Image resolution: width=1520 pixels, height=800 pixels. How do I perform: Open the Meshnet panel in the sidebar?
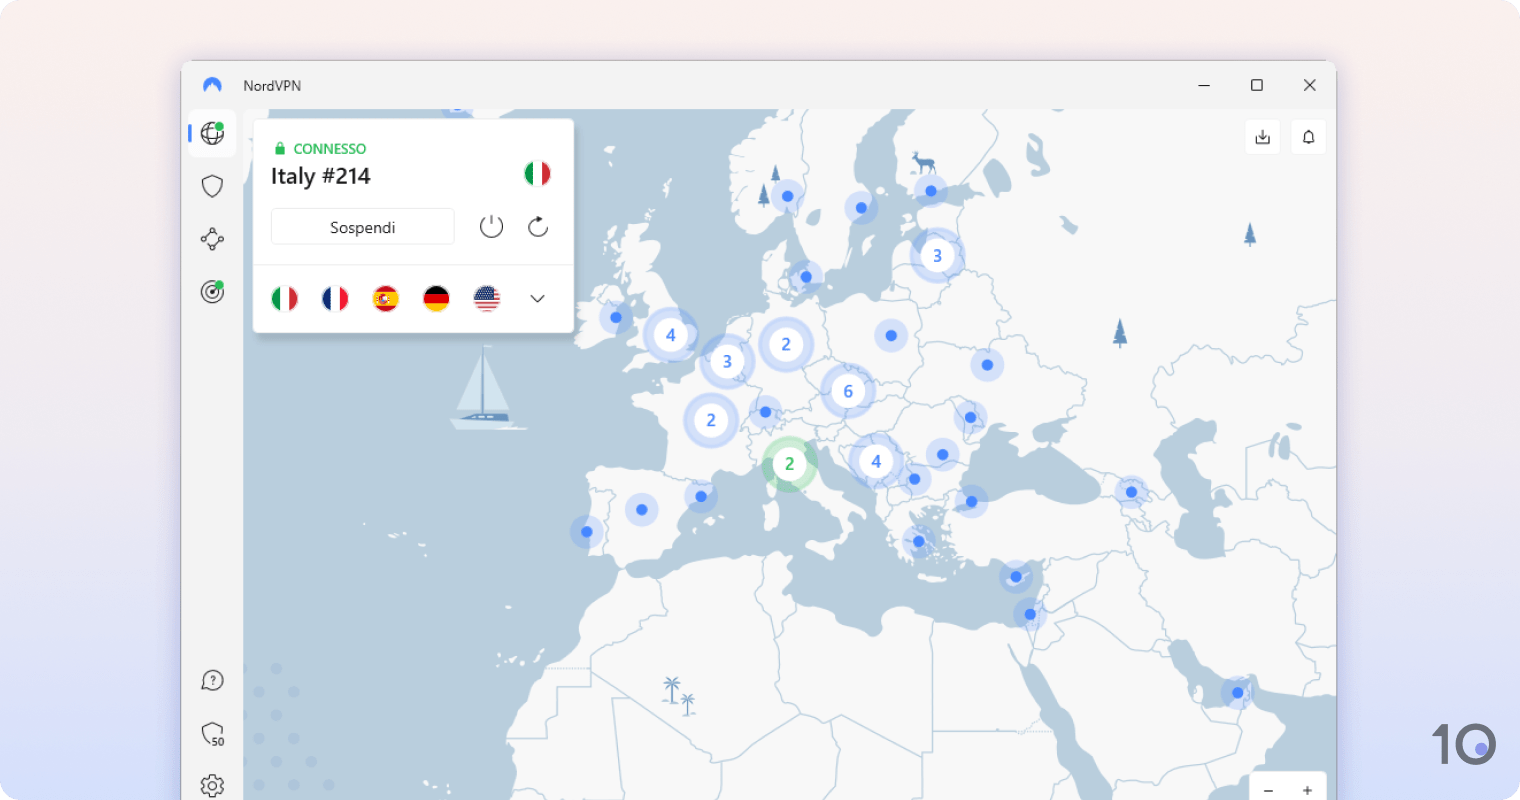click(211, 239)
